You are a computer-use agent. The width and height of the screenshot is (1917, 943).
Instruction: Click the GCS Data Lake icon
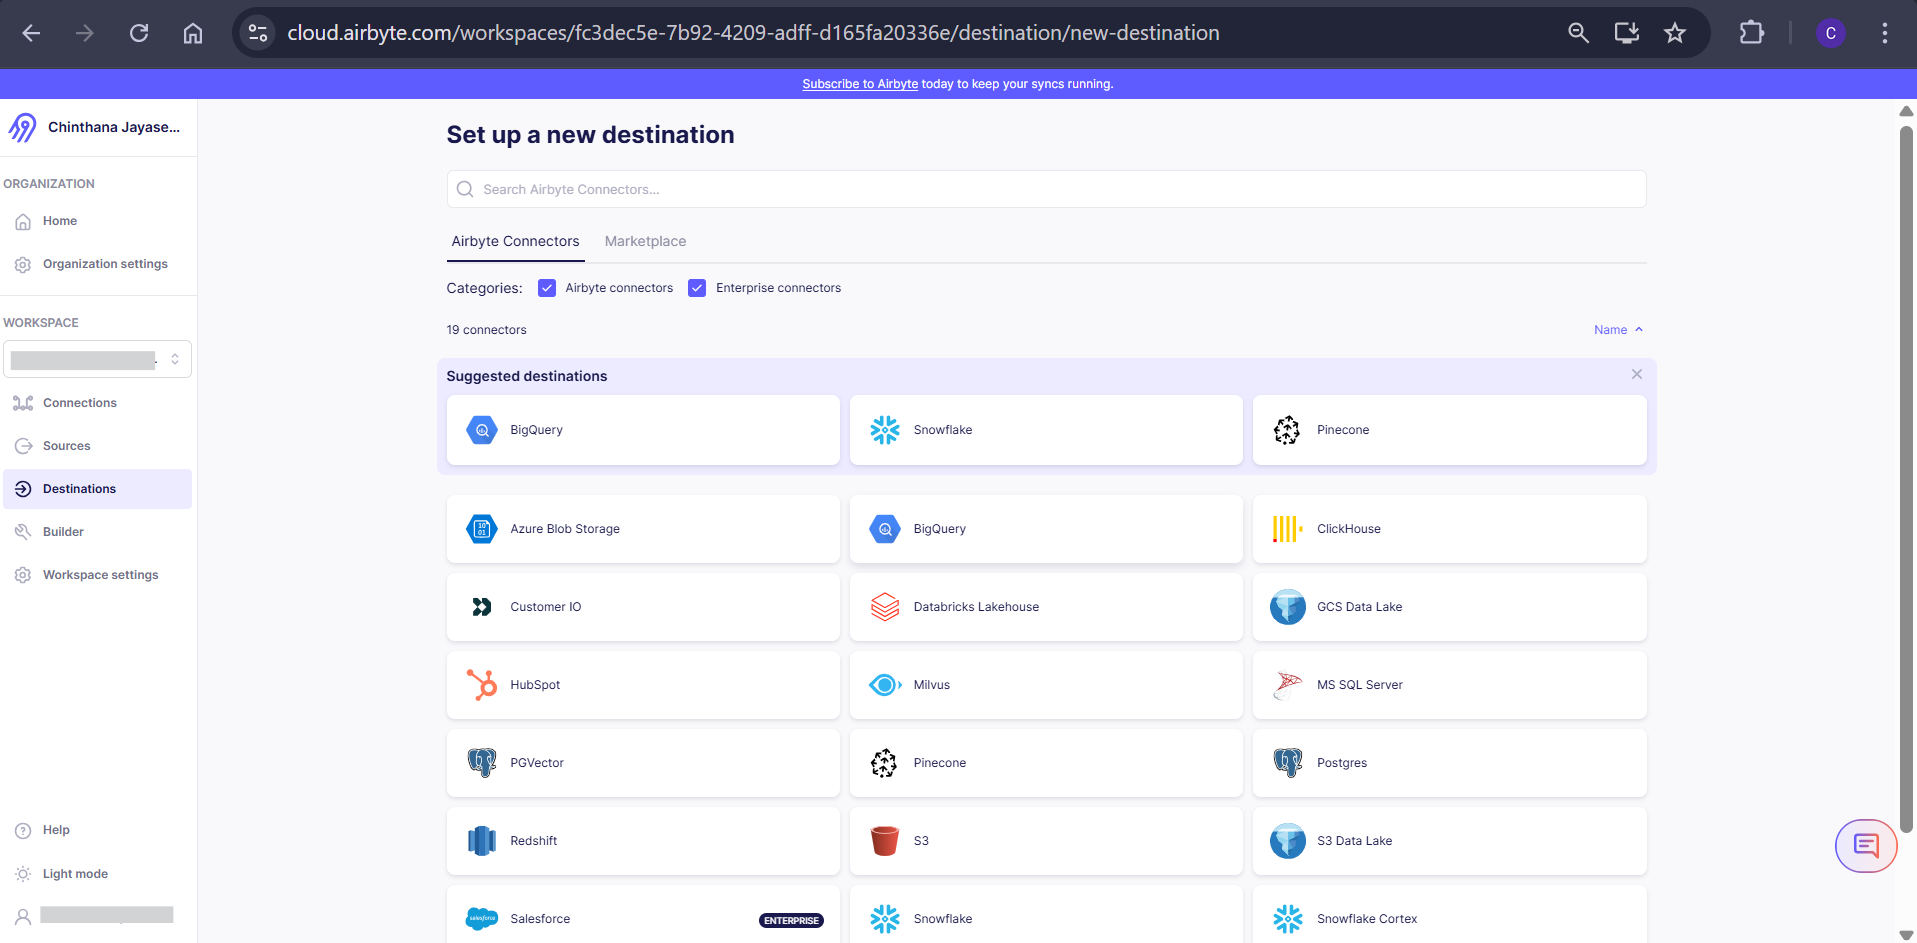click(1287, 607)
